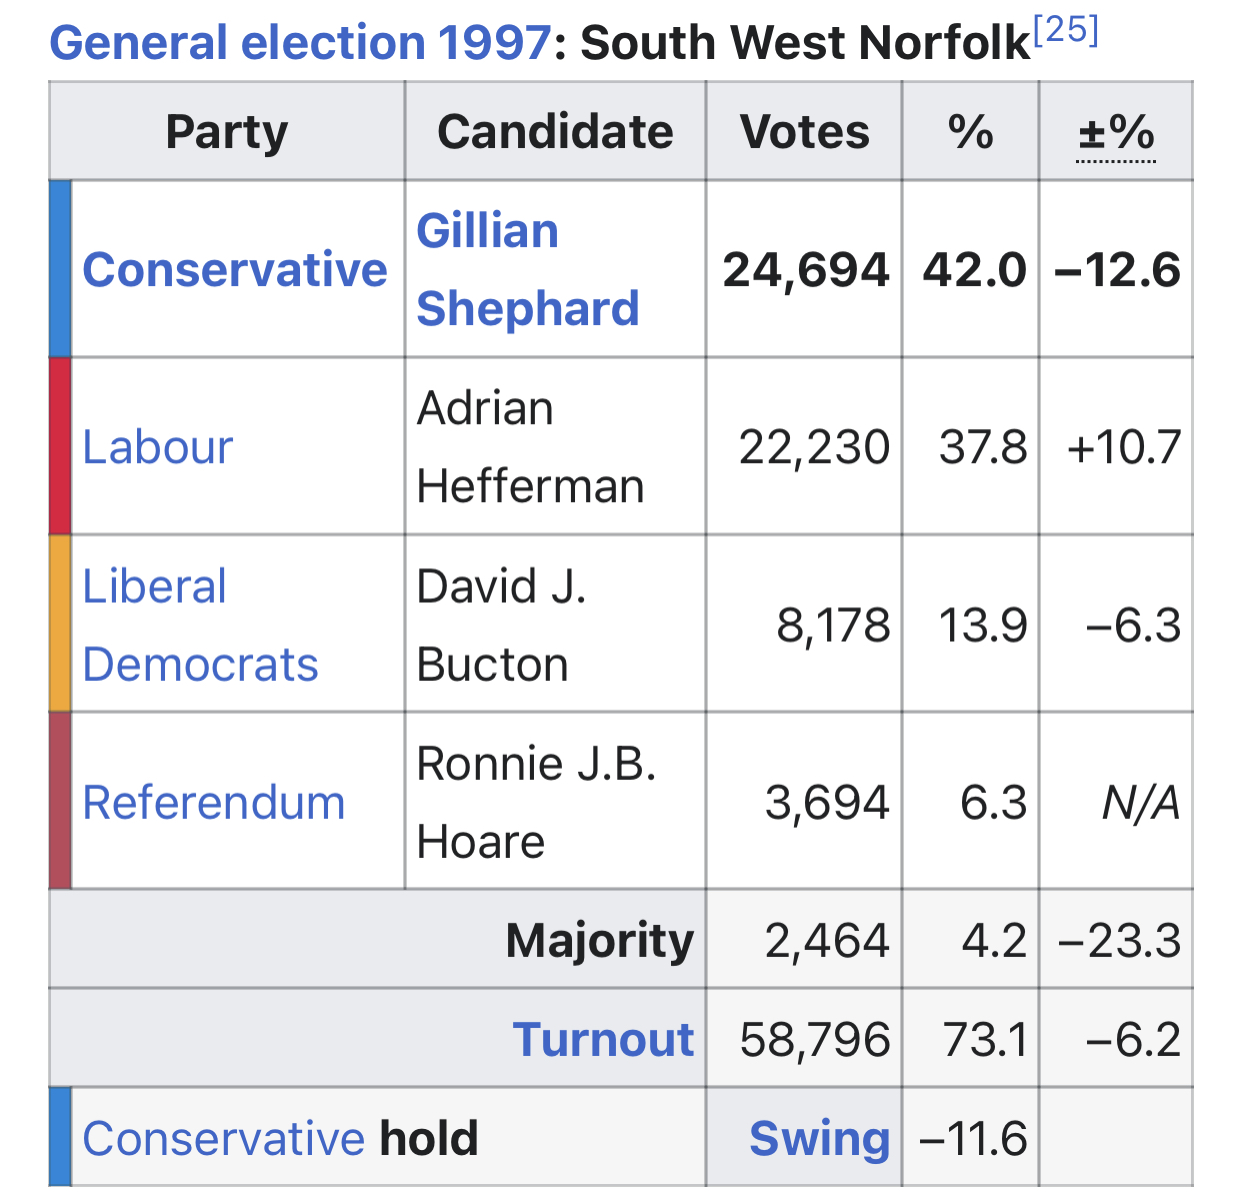The width and height of the screenshot is (1242, 1196).
Task: Open the Turnout link
Action: 603,1039
